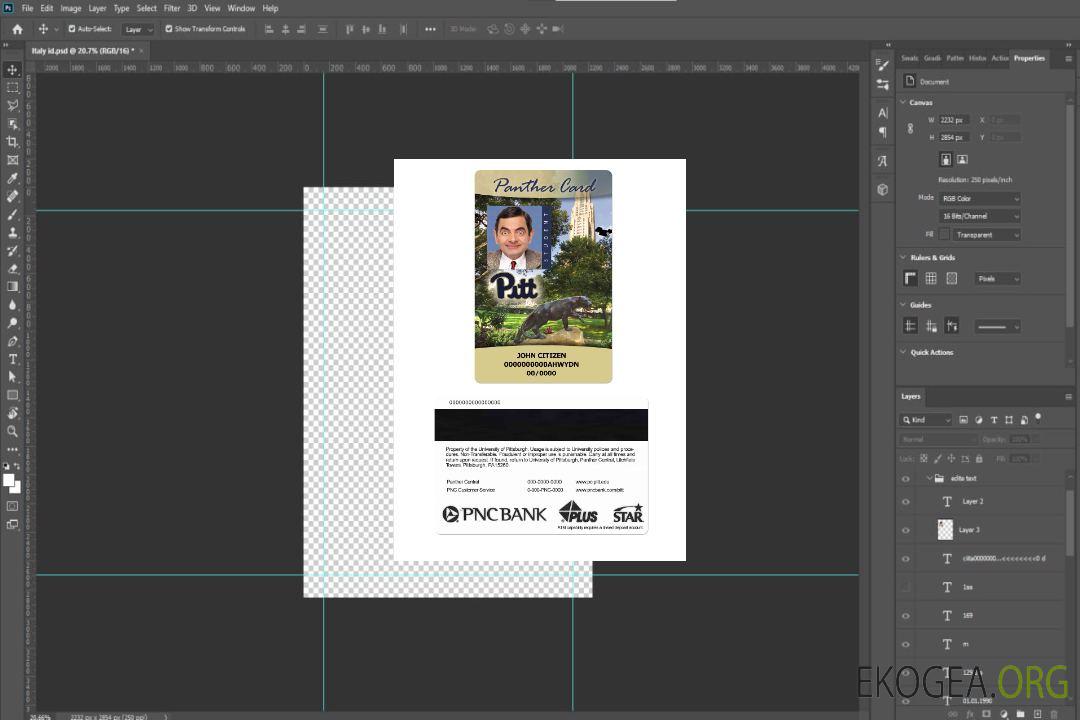
Task: Select the Rectangle shape tool
Action: pyautogui.click(x=12, y=395)
